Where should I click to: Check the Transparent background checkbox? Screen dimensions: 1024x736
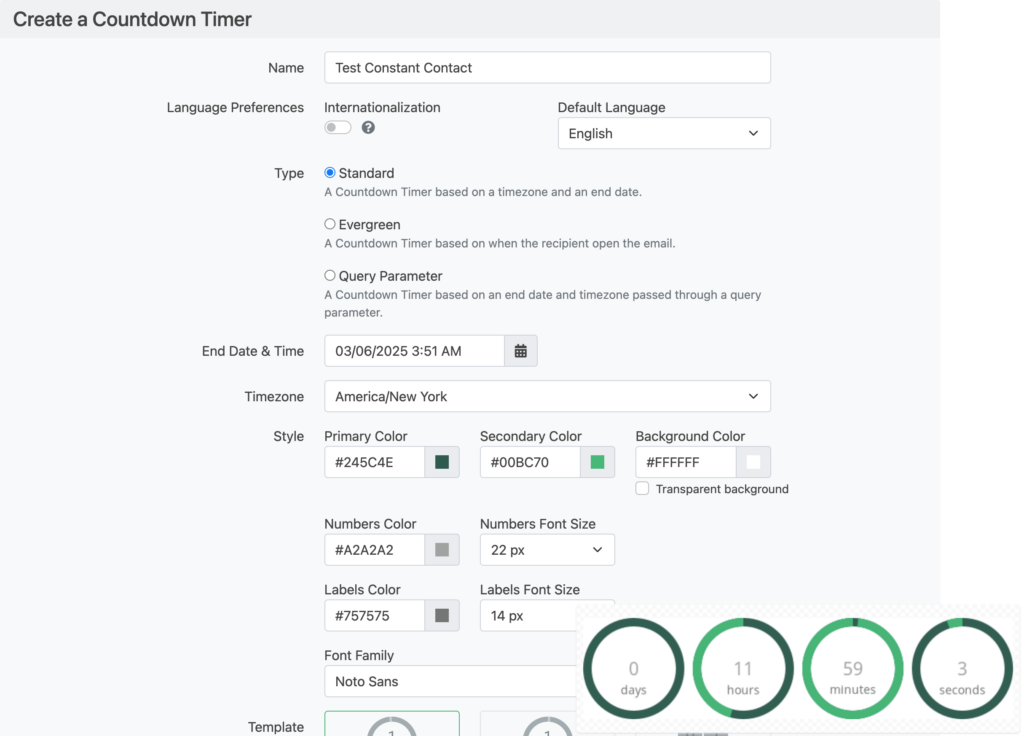(x=640, y=488)
